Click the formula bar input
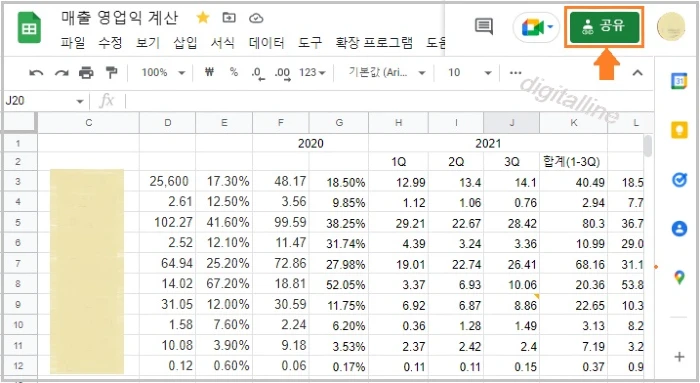The height and width of the screenshot is (383, 700). pos(388,101)
